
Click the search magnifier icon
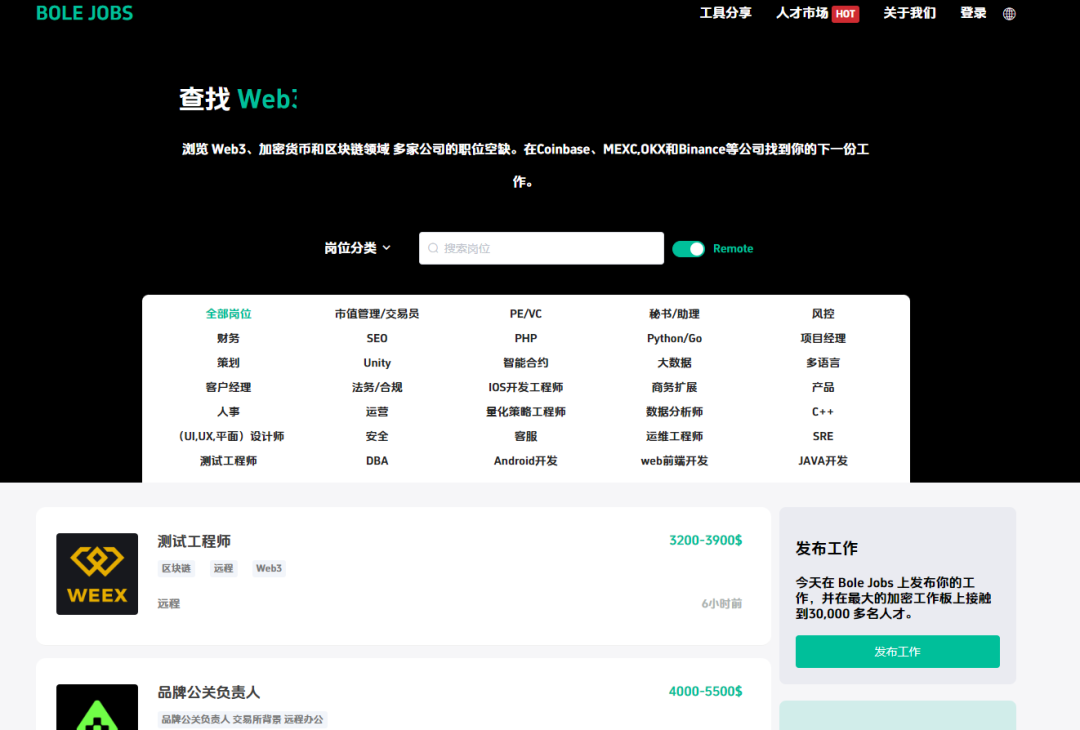[x=433, y=248]
